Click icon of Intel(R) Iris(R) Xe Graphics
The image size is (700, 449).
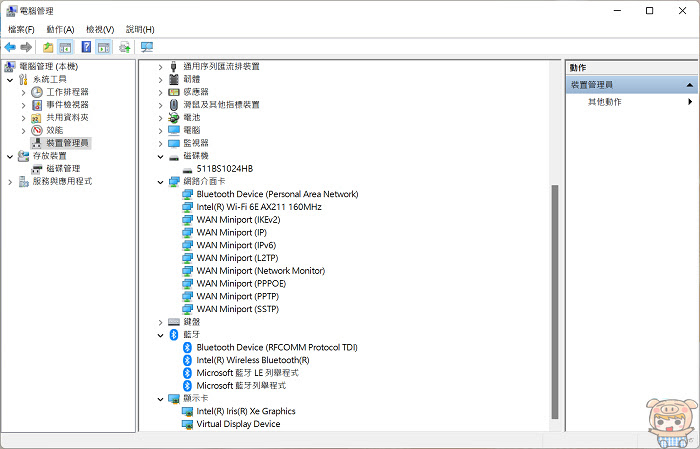coord(188,411)
